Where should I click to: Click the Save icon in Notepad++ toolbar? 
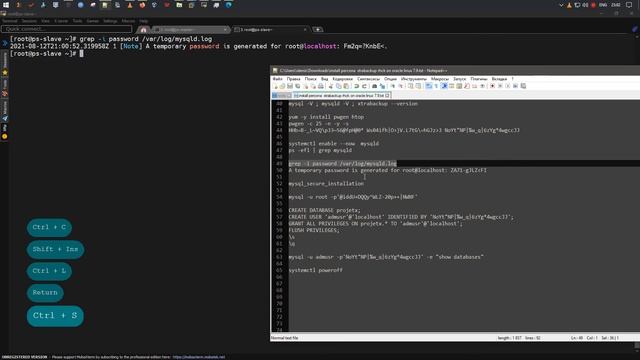[x=290, y=86]
